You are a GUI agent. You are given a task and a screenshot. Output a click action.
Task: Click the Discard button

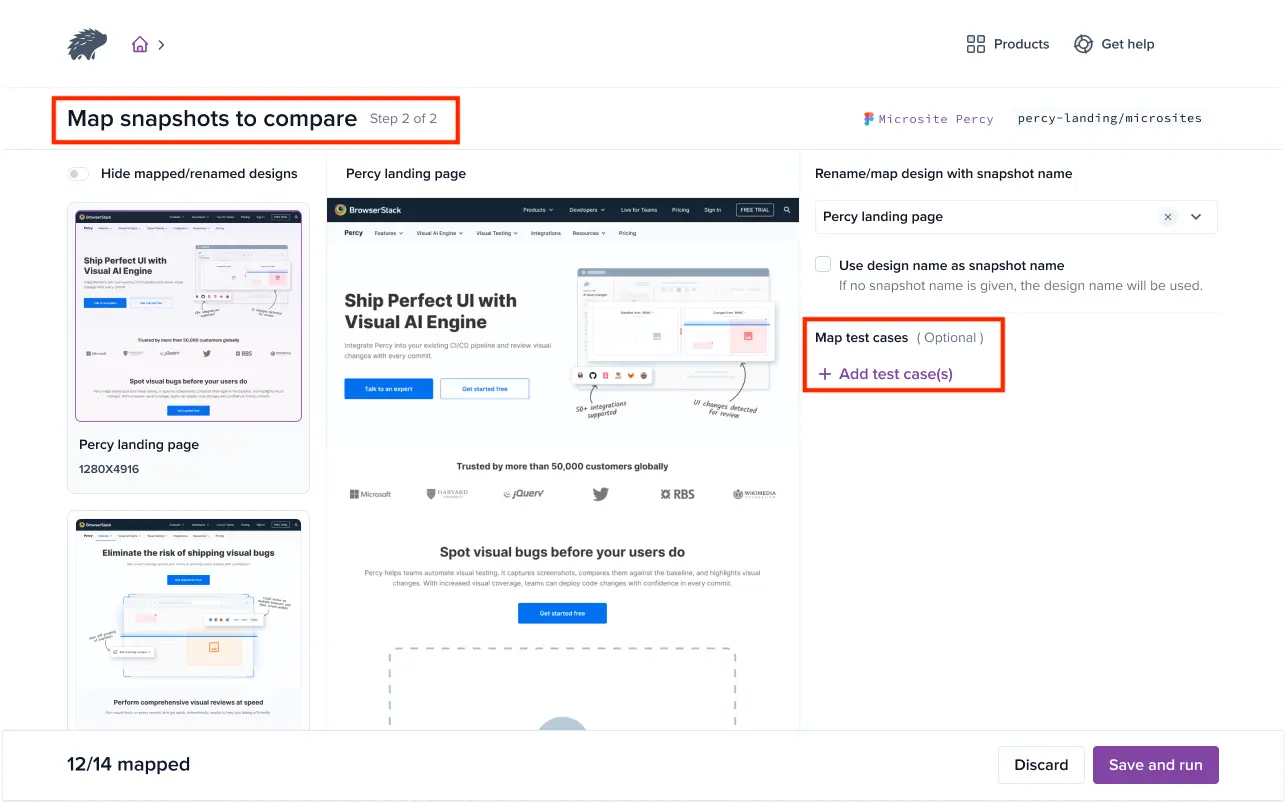[x=1041, y=765]
